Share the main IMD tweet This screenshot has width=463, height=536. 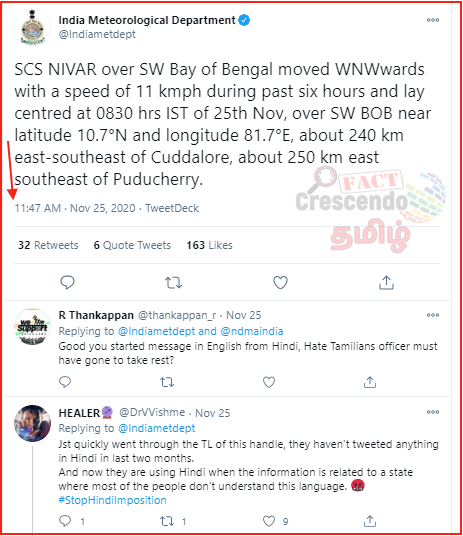pyautogui.click(x=386, y=282)
